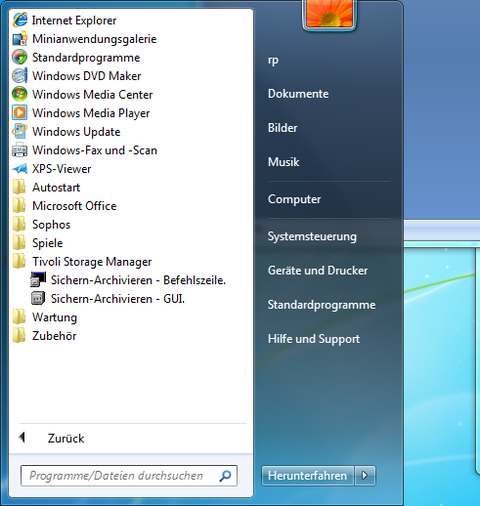Expand the Microsoft Office folder label
Screen dimensions: 480x506
(x=74, y=206)
